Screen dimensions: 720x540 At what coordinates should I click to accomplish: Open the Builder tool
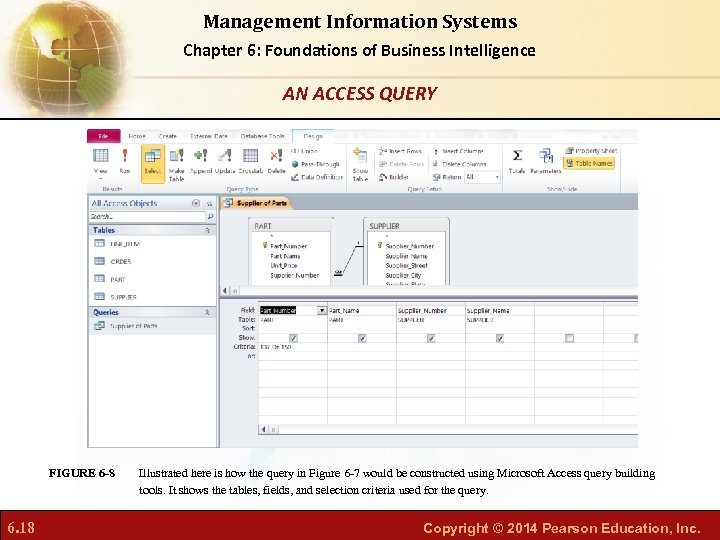[394, 177]
